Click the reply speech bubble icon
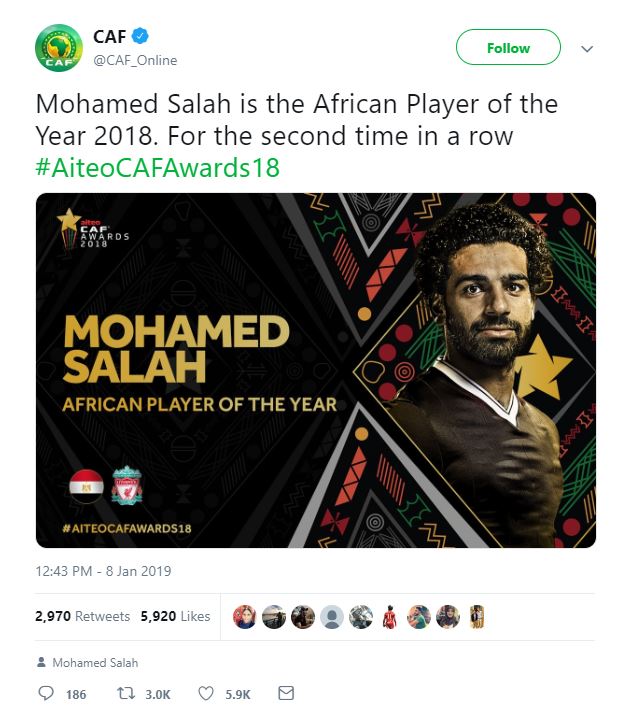 coord(46,693)
